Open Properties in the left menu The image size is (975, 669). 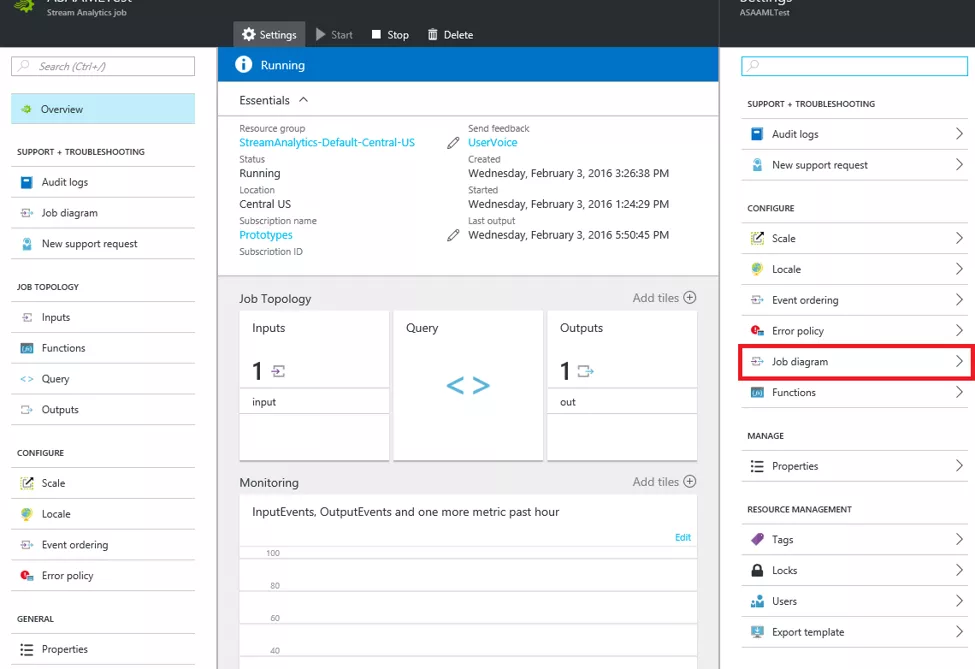pos(103,649)
